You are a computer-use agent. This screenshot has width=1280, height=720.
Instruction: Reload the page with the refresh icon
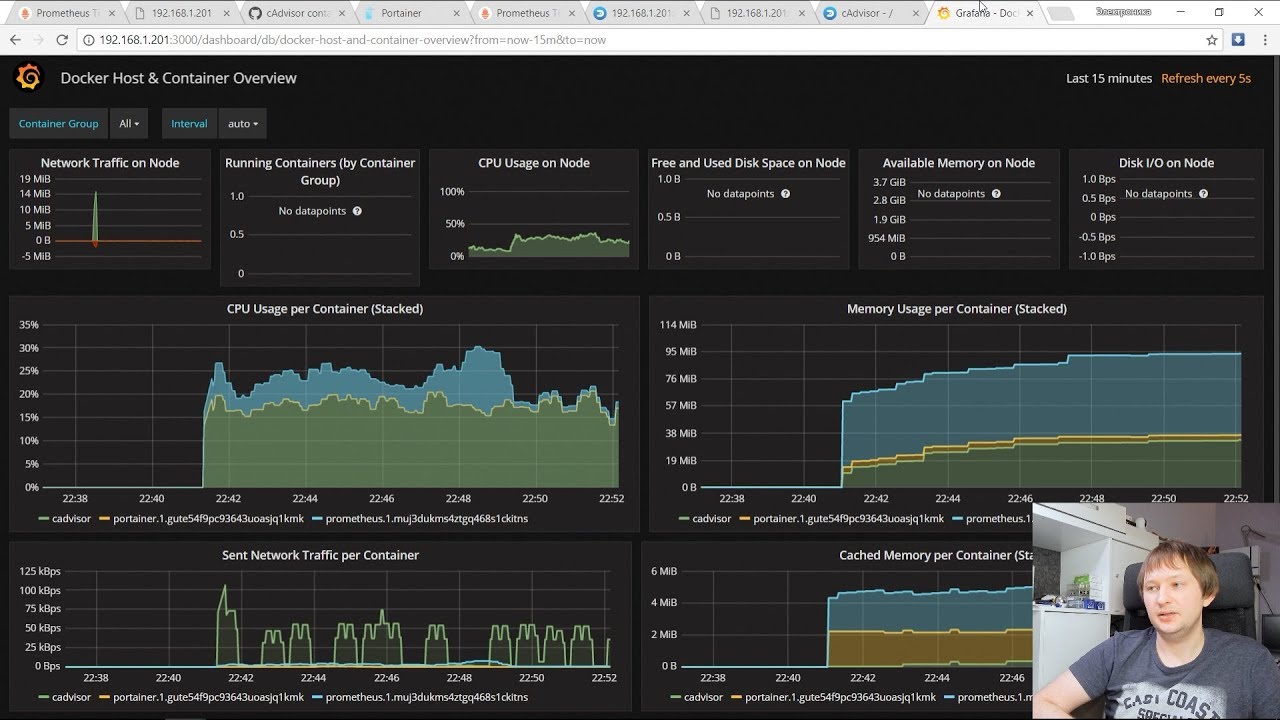(62, 40)
